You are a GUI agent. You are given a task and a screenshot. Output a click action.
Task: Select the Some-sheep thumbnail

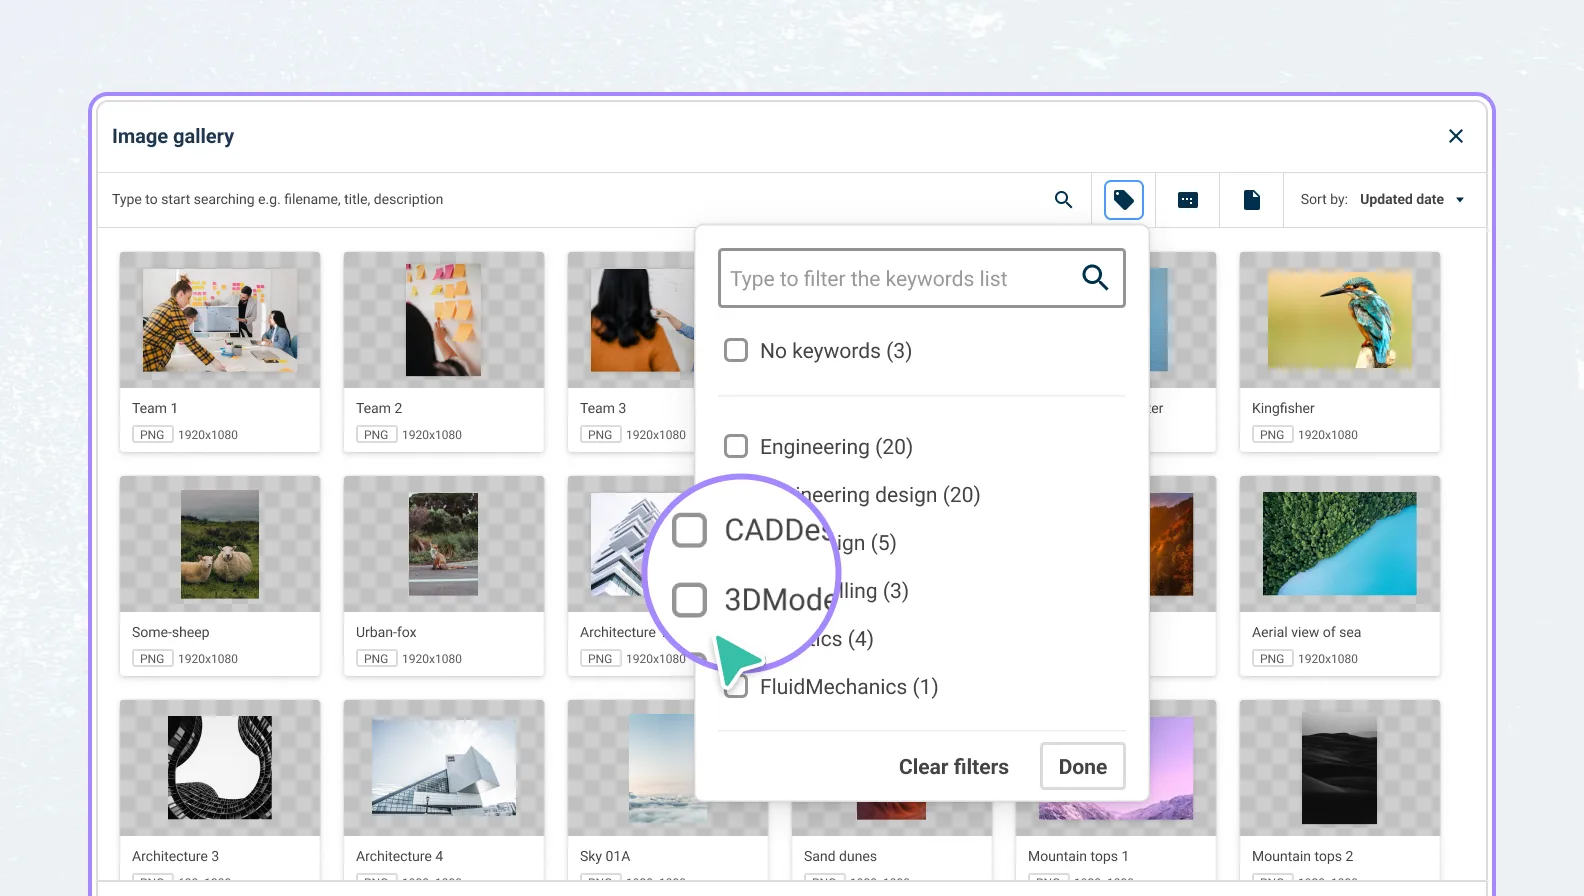(x=220, y=544)
